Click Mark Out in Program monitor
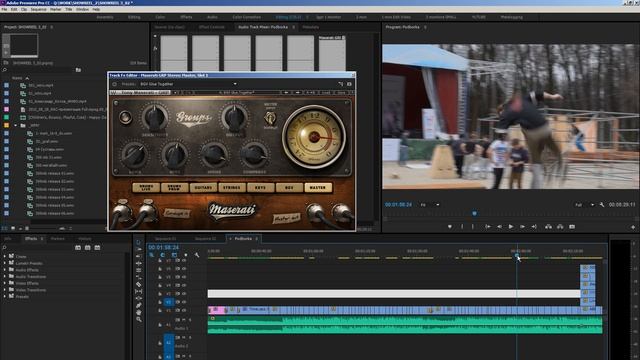The image size is (640, 360). 473,227
